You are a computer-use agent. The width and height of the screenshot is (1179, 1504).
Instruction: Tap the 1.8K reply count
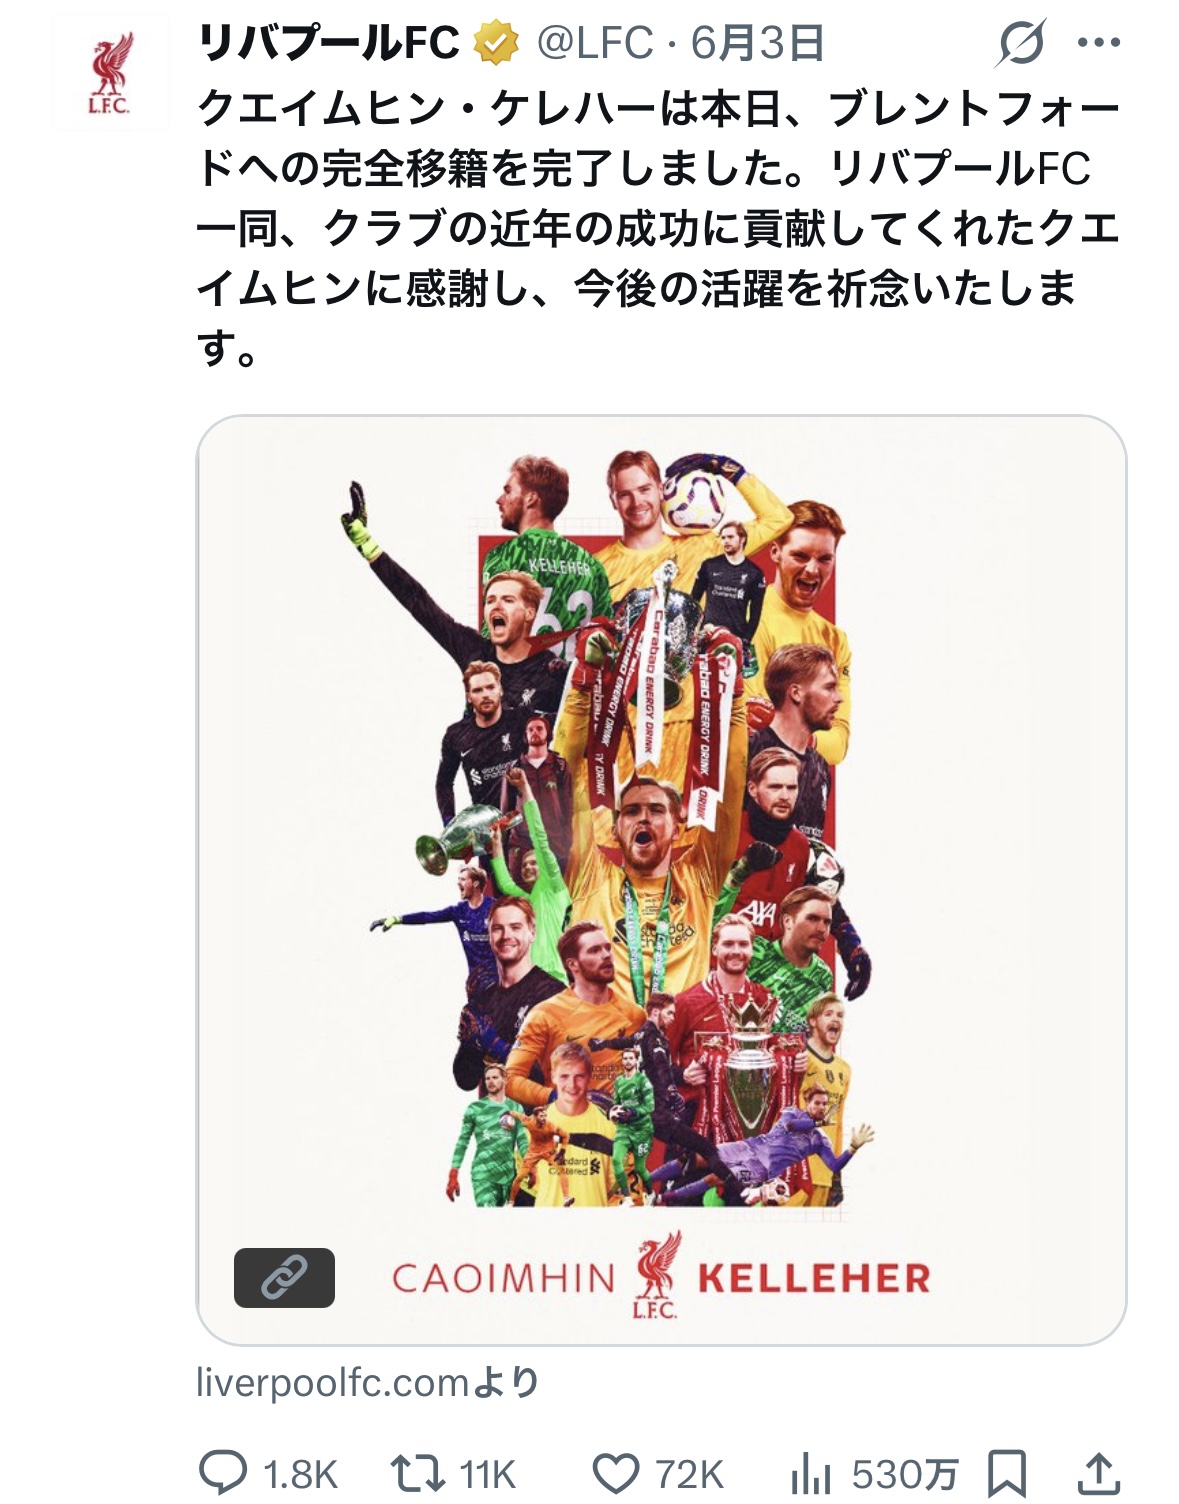click(300, 1474)
